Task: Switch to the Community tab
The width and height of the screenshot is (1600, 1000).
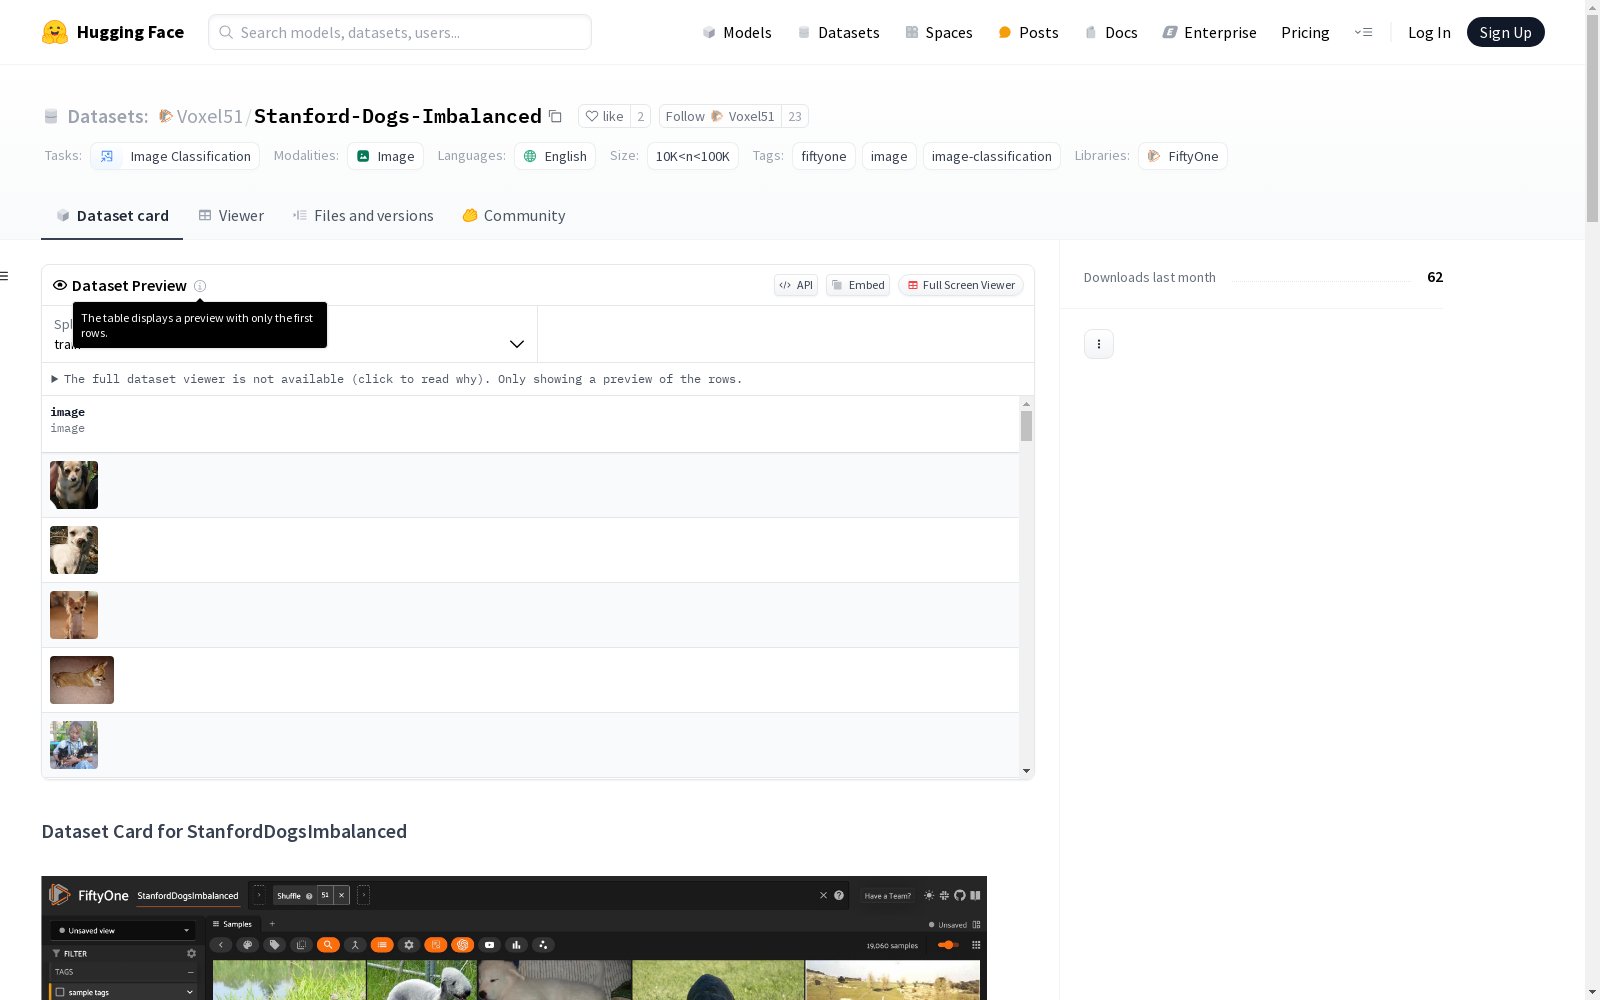Action: pos(514,216)
